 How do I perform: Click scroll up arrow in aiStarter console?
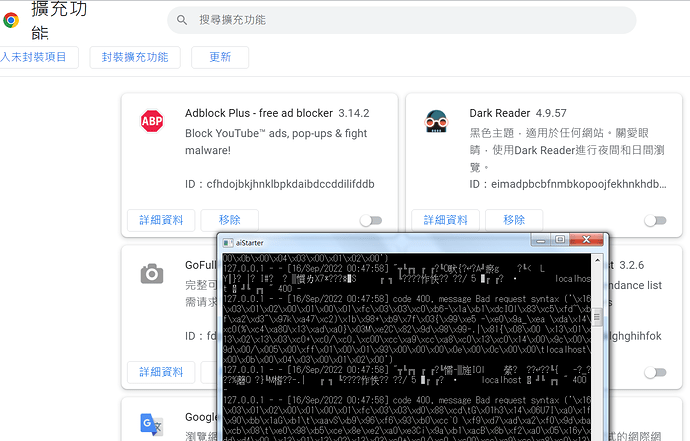click(x=597, y=261)
